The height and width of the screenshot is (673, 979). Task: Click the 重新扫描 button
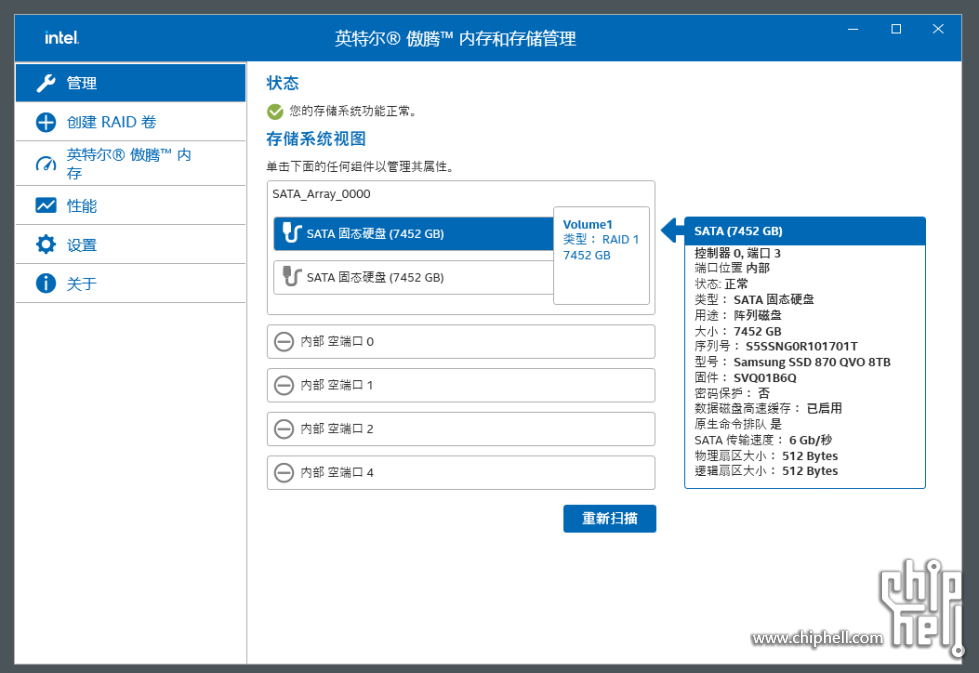click(x=609, y=518)
